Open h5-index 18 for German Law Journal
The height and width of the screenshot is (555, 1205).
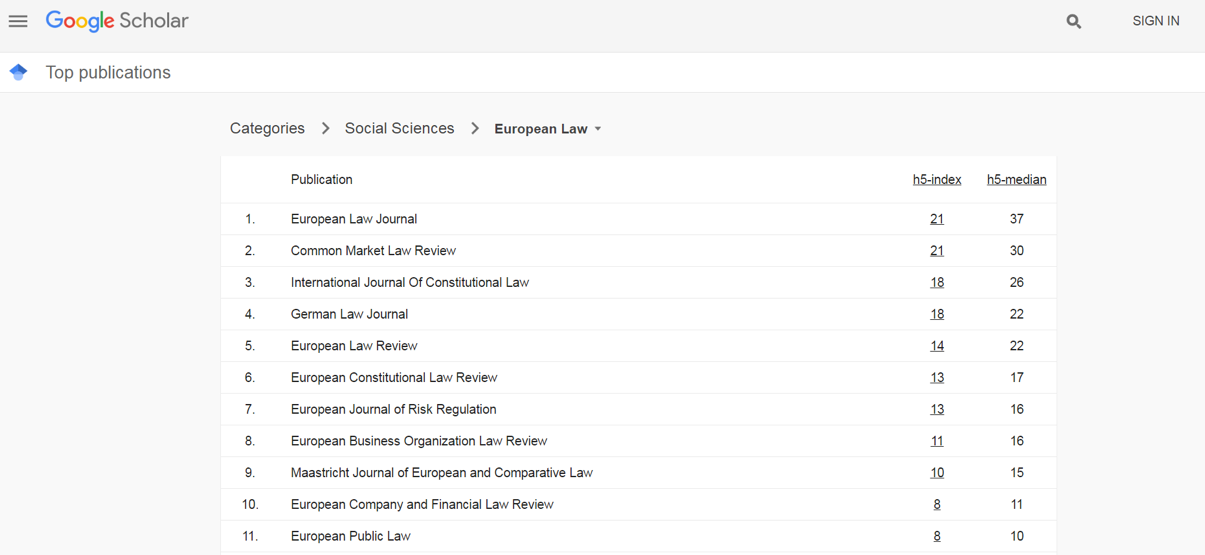click(937, 314)
